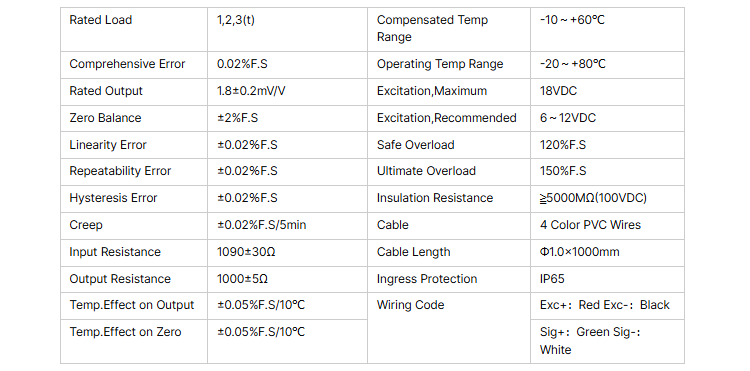Select the 1.8±0.2mV/V rated output value

coord(251,91)
